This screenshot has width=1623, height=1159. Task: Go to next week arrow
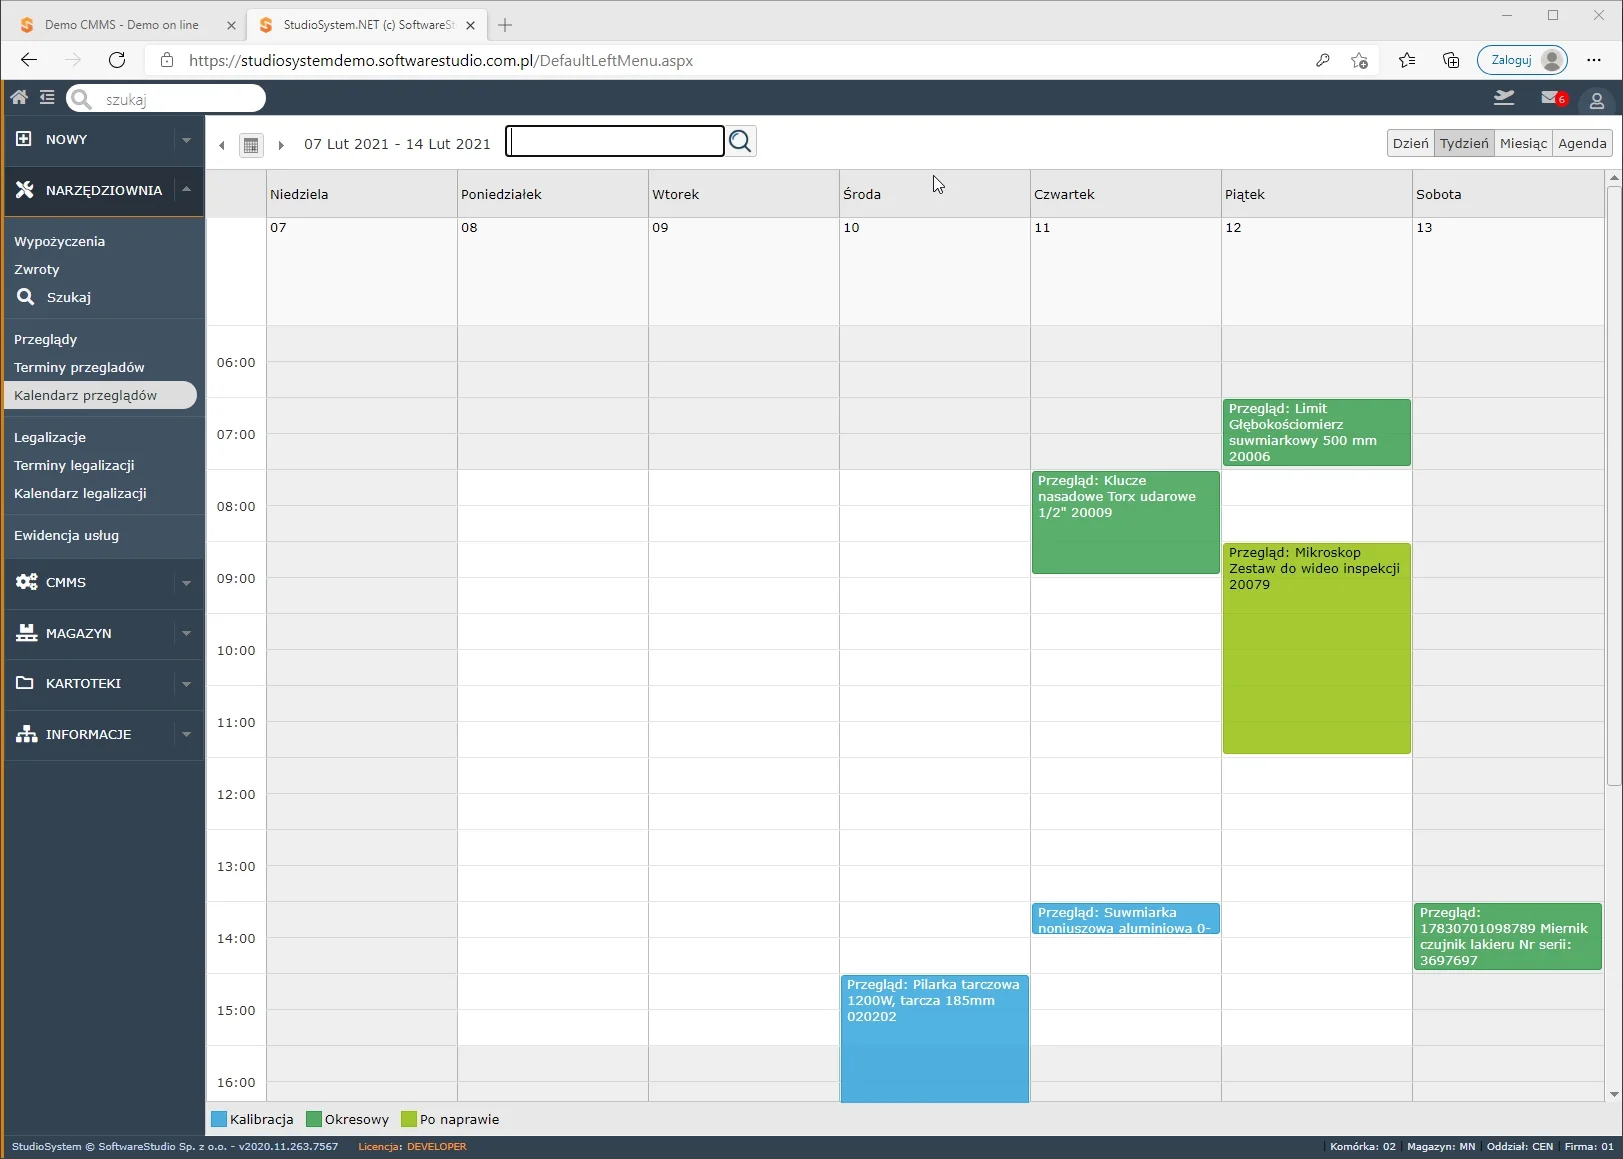click(281, 145)
